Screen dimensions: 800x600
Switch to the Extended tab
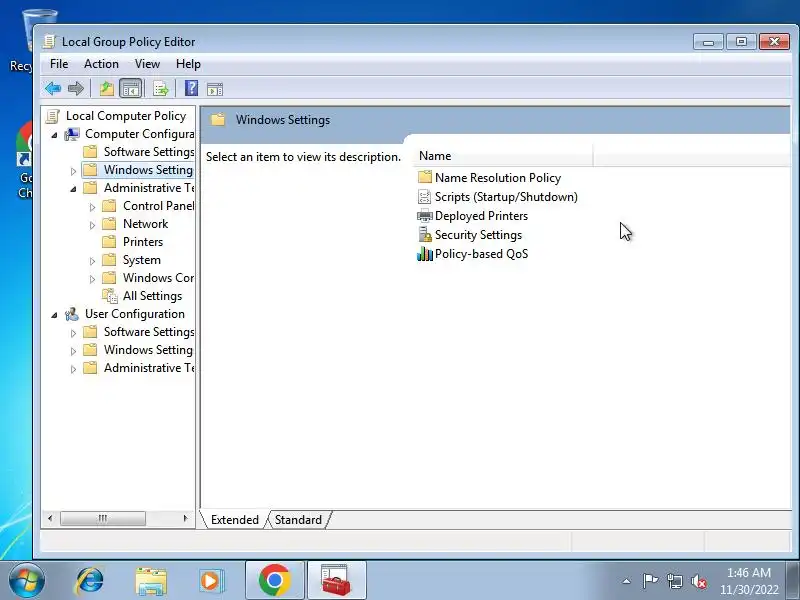point(235,520)
